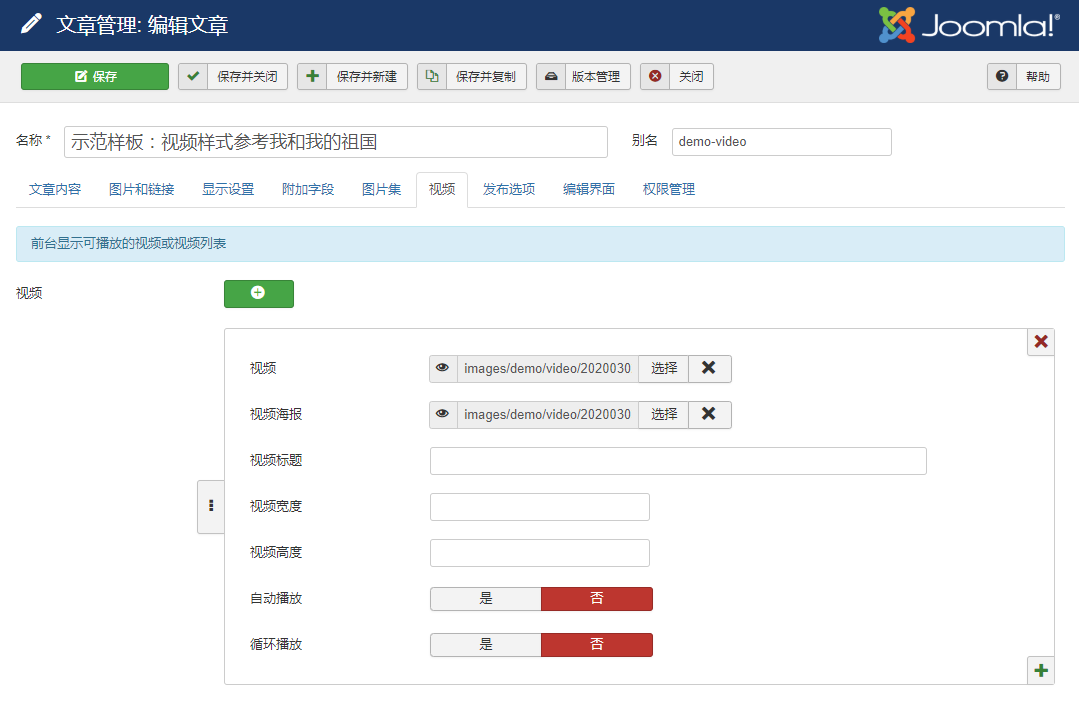Click the green 保存 button
Image resolution: width=1079 pixels, height=705 pixels.
(95, 77)
